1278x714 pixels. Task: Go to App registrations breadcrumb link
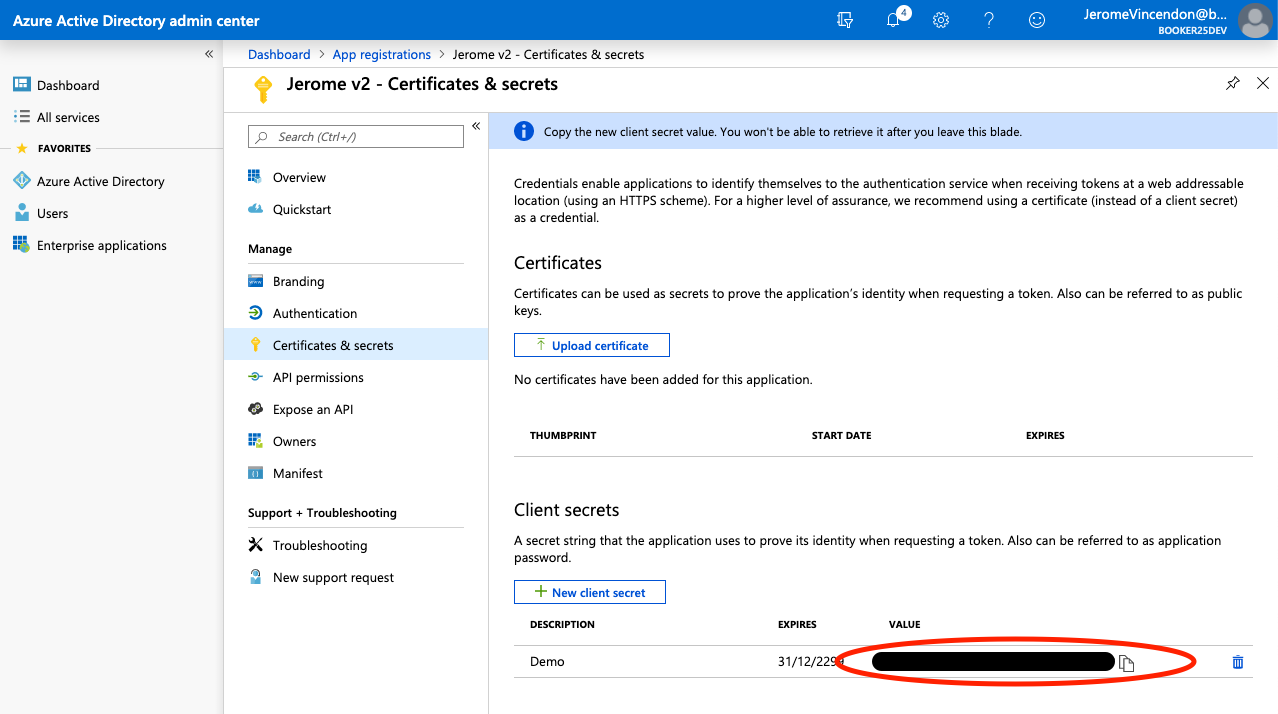point(381,54)
